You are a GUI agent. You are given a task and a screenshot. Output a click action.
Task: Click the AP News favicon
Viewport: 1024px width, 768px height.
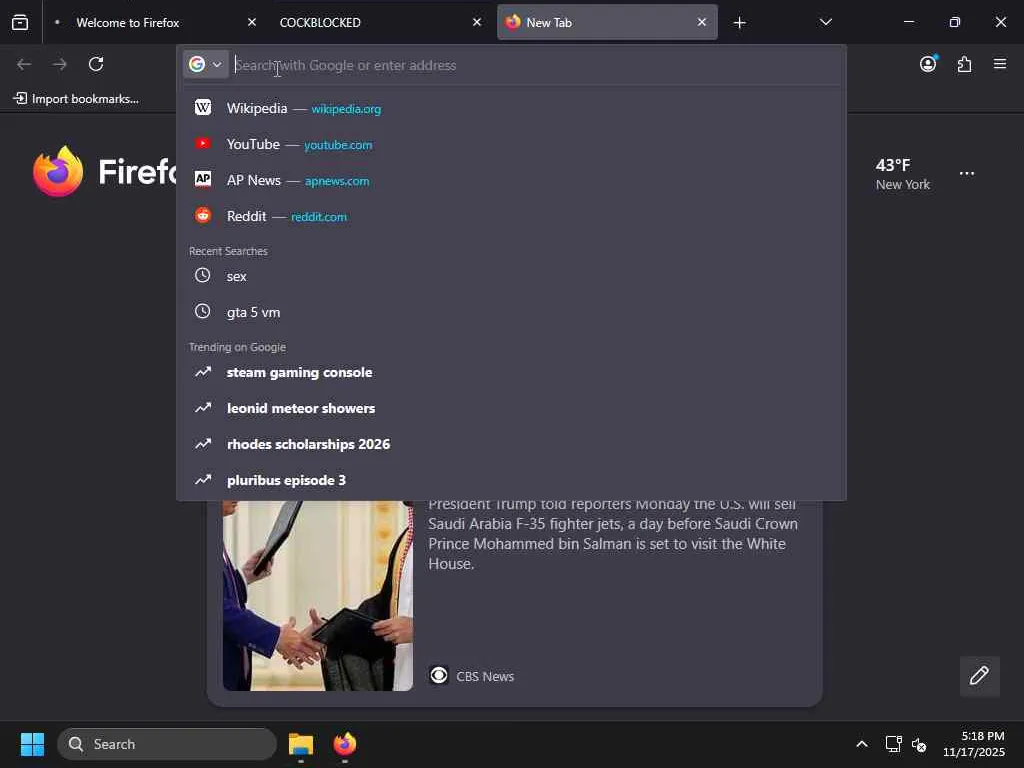tap(203, 179)
